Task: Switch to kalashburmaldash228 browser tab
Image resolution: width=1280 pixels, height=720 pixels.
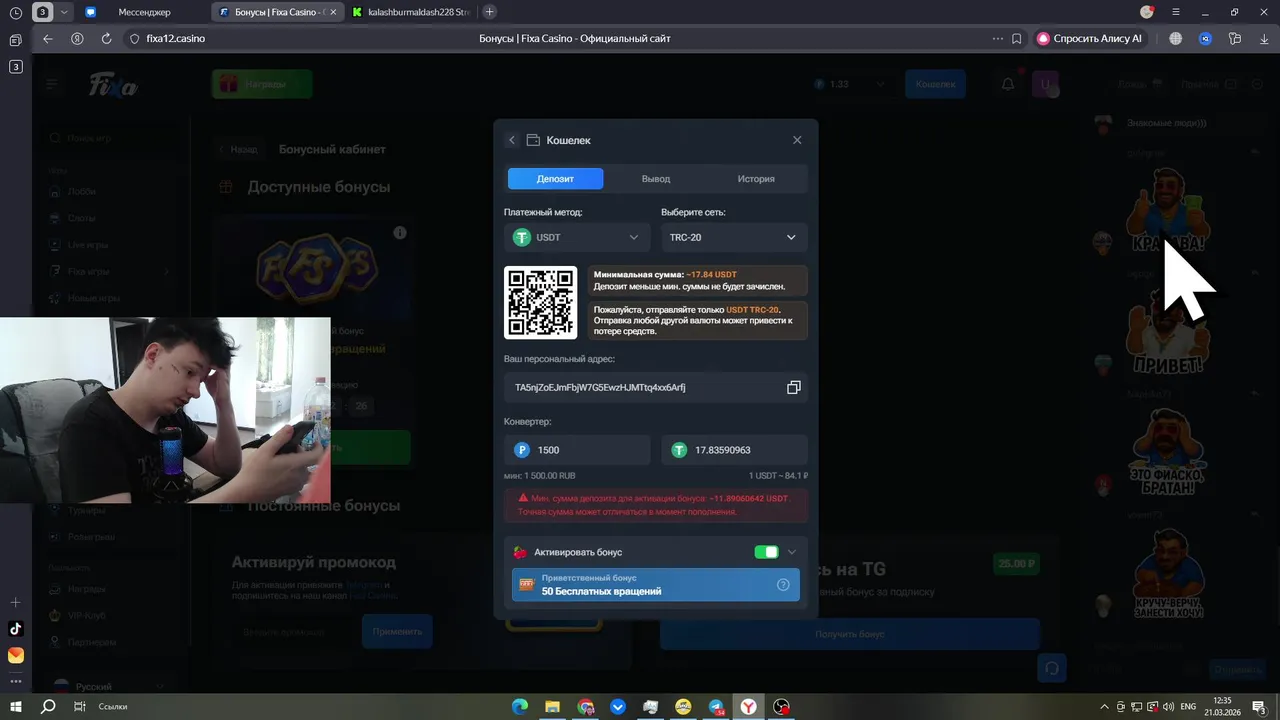Action: click(x=411, y=12)
